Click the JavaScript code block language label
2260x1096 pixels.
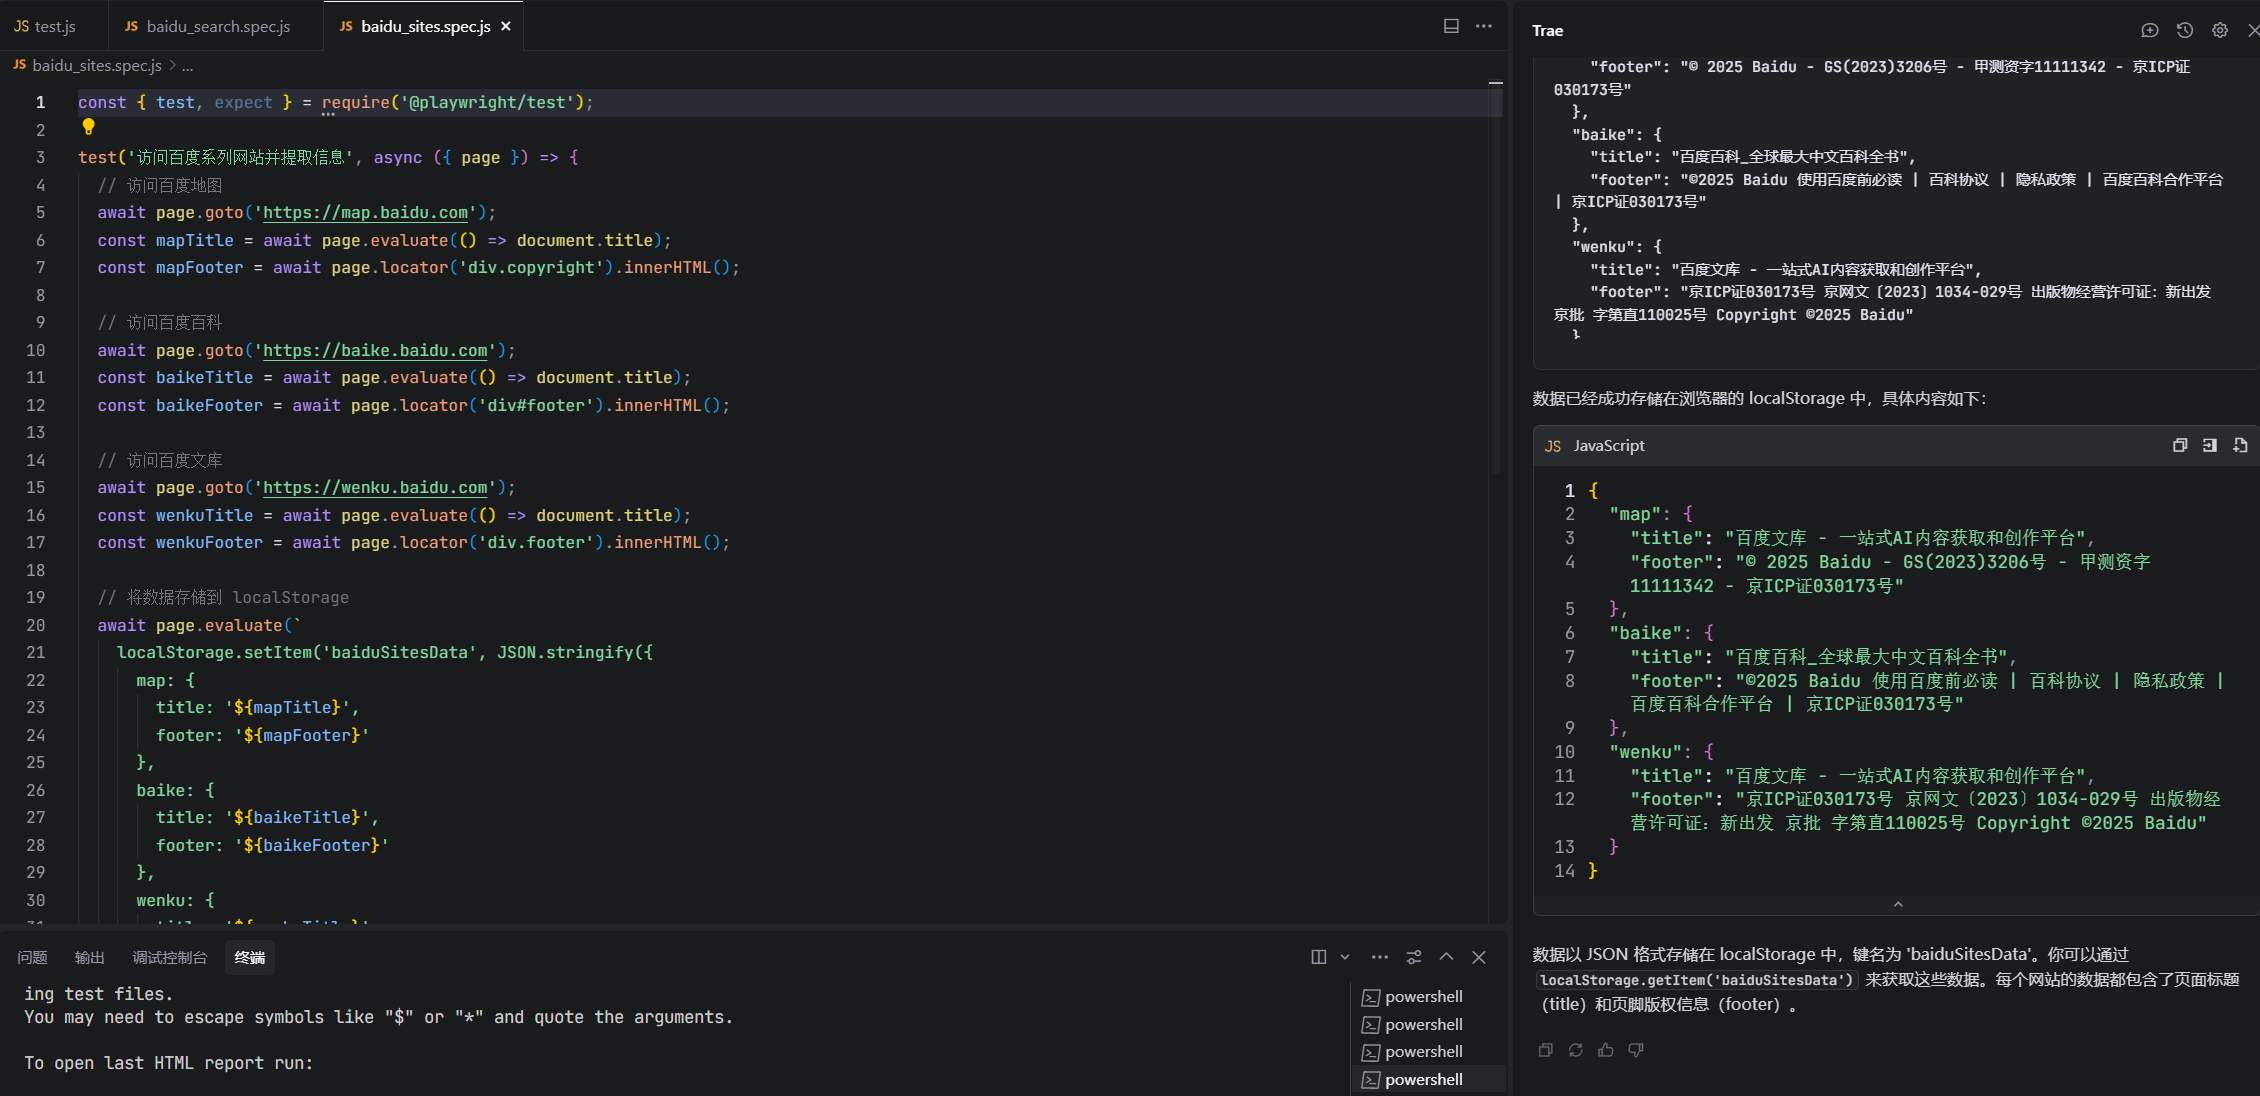point(1608,445)
